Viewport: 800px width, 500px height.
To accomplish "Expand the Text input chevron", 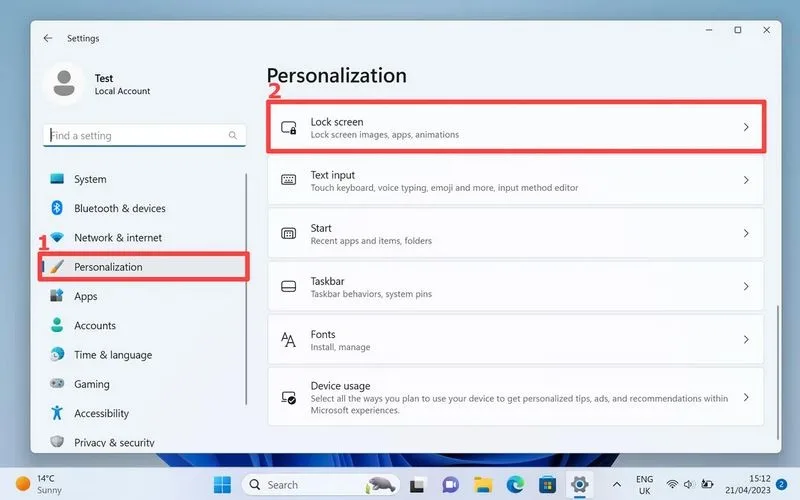I will 746,180.
